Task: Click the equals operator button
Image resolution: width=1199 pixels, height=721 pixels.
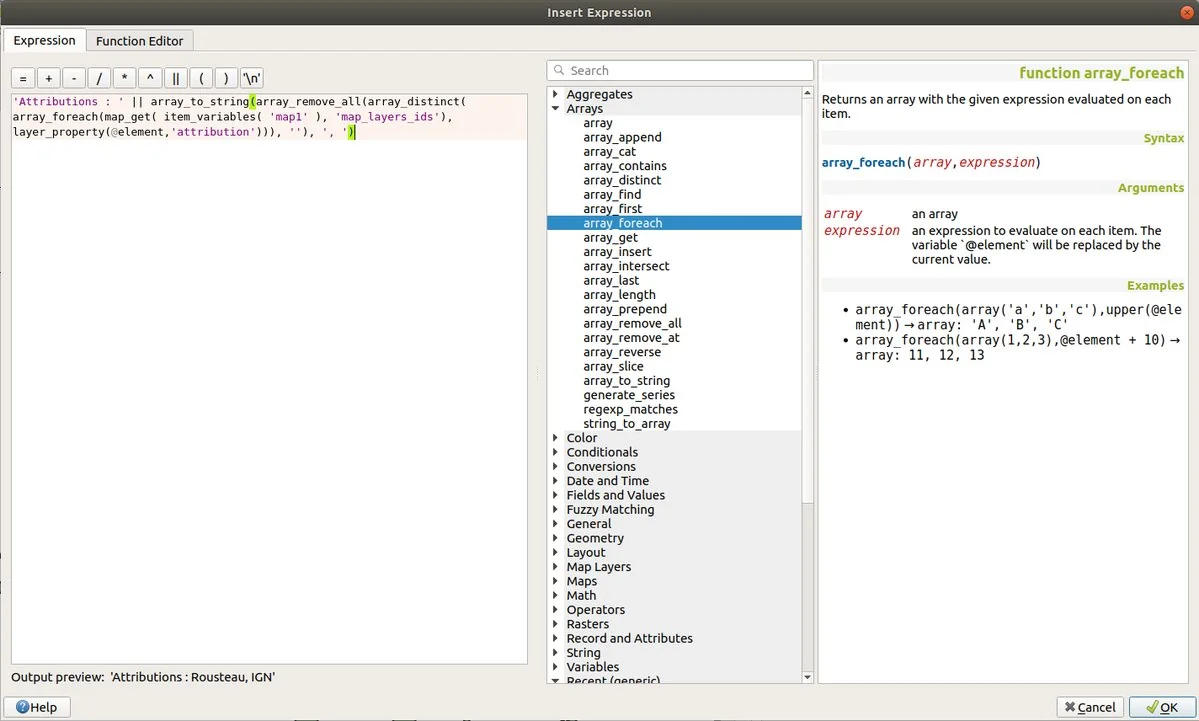Action: point(23,79)
